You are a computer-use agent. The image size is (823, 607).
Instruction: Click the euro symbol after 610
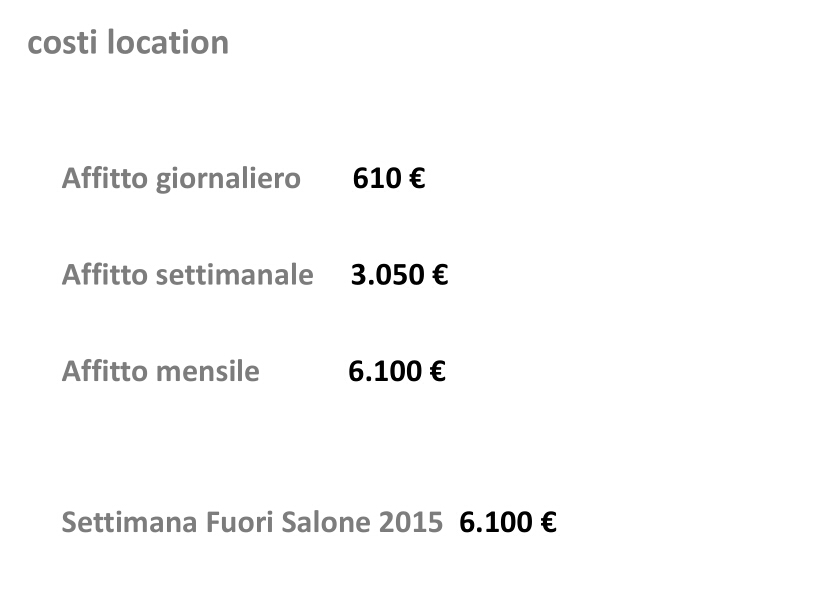(x=417, y=178)
